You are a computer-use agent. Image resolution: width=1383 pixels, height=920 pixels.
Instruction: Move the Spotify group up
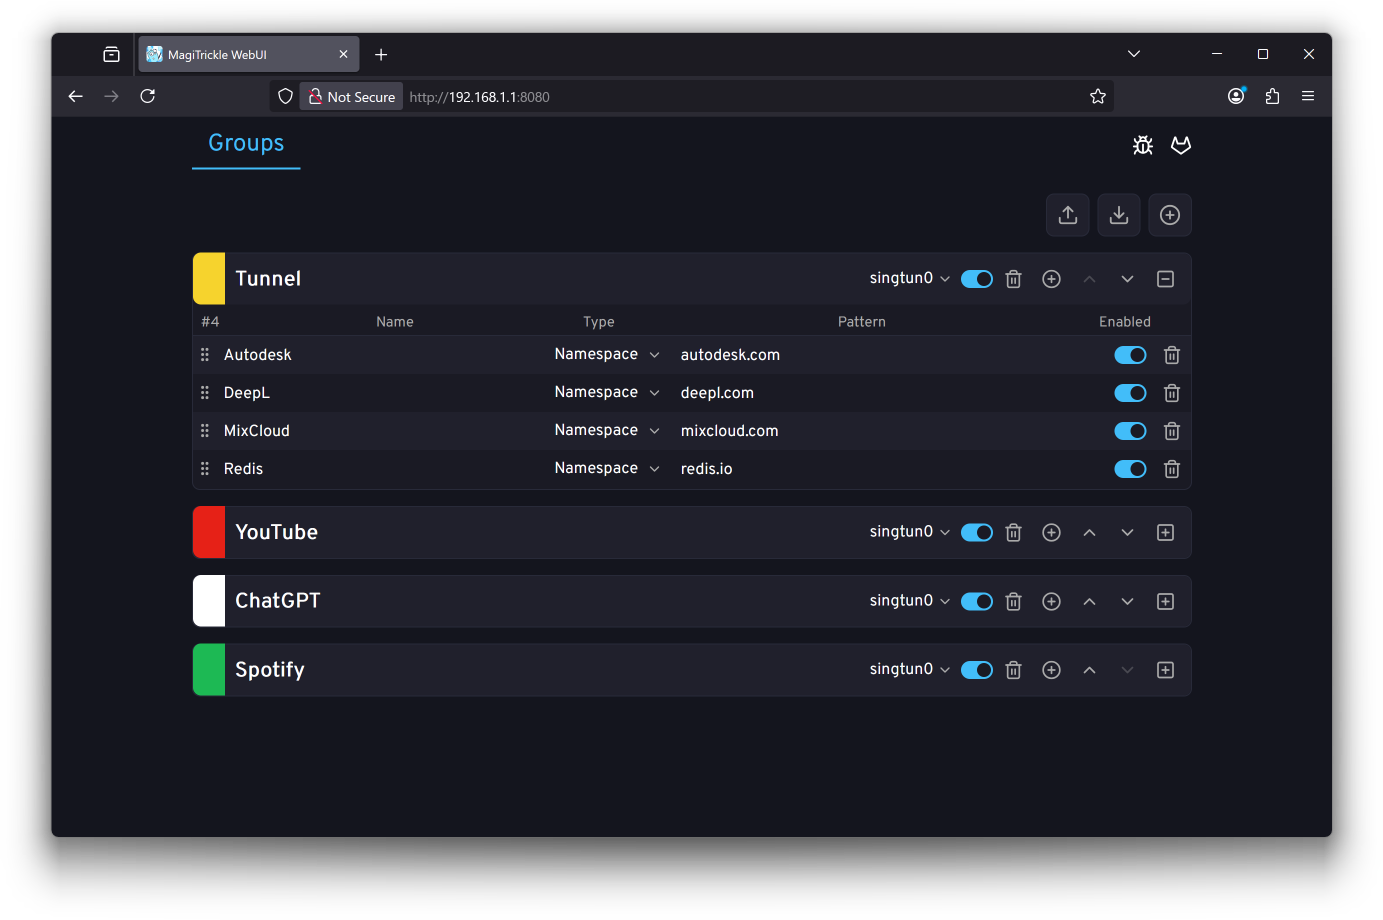[1089, 670]
